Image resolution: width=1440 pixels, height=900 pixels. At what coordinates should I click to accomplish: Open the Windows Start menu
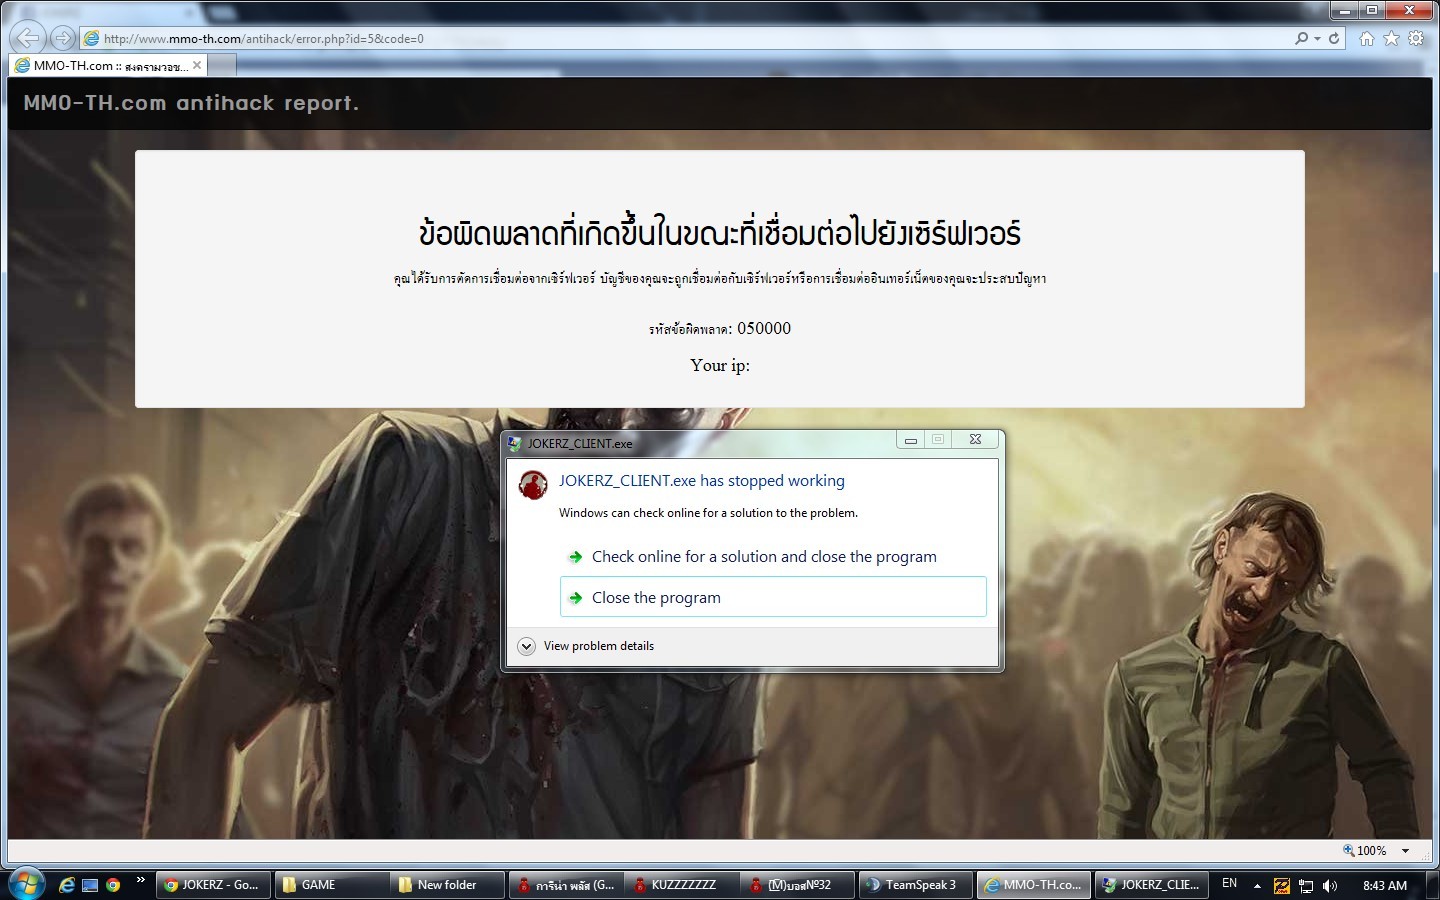pos(26,884)
